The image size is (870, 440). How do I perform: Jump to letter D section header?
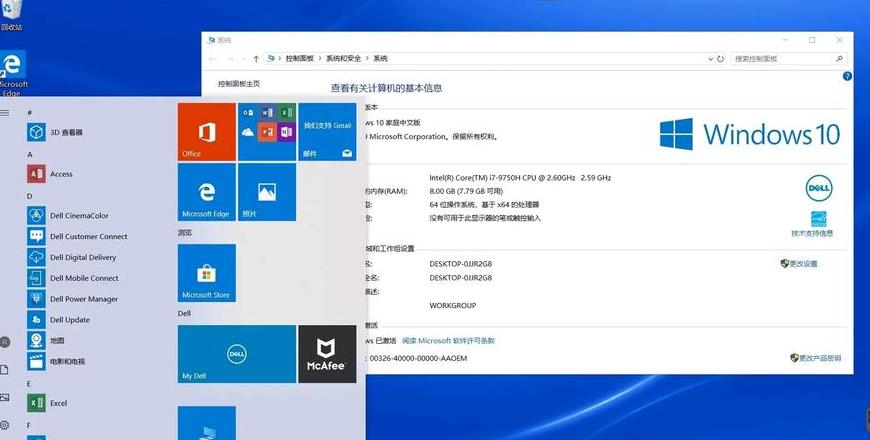(x=30, y=196)
